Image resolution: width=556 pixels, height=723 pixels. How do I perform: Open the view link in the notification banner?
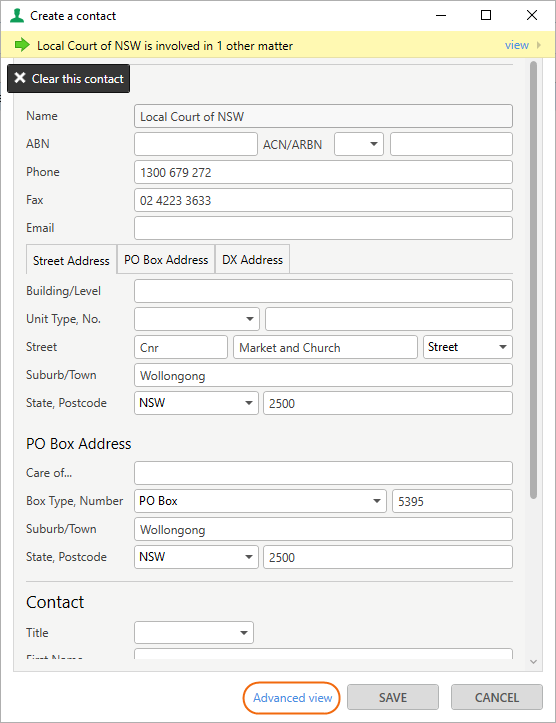click(516, 45)
